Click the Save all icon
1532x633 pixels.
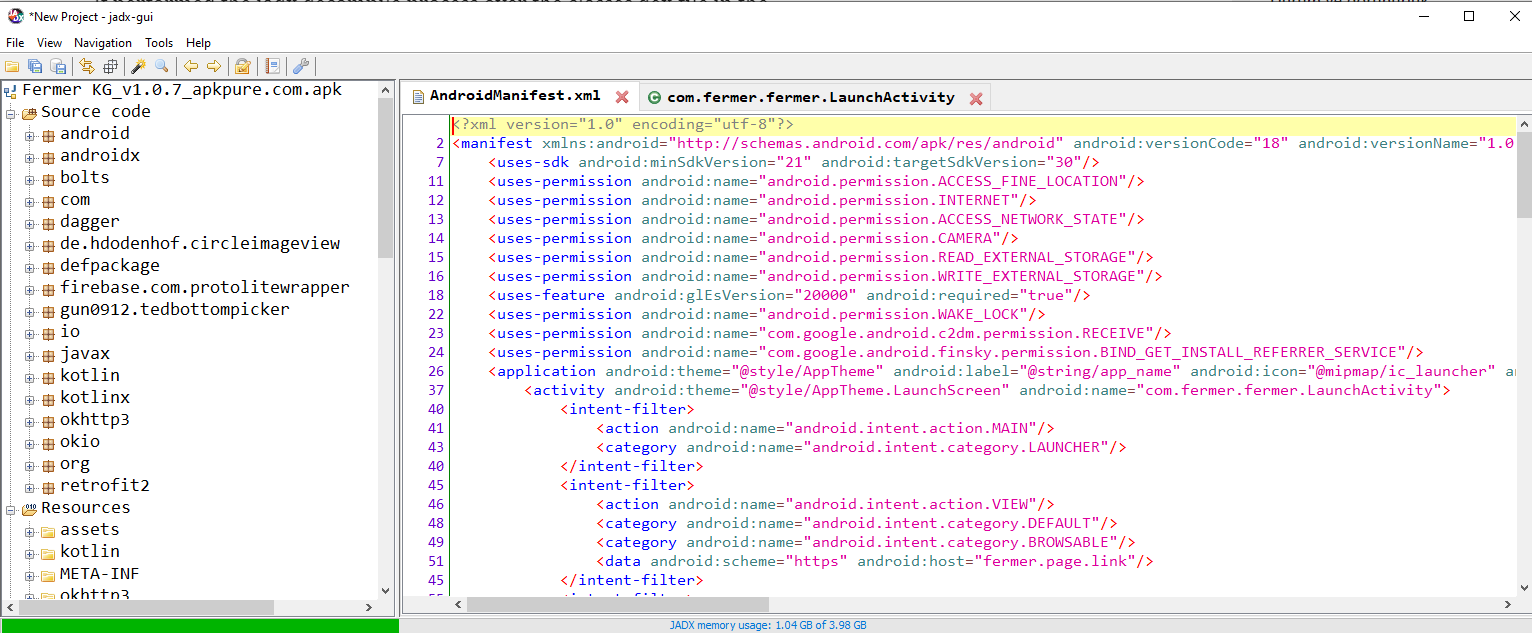pos(35,67)
